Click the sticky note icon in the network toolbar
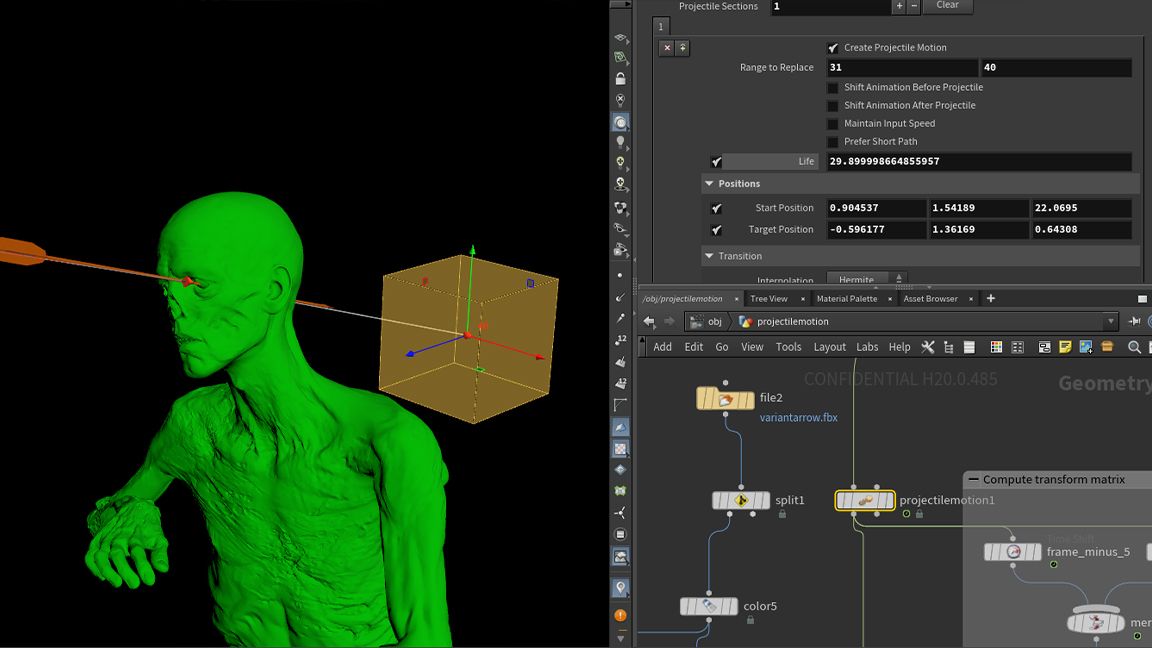This screenshot has height=648, width=1152. [1065, 347]
